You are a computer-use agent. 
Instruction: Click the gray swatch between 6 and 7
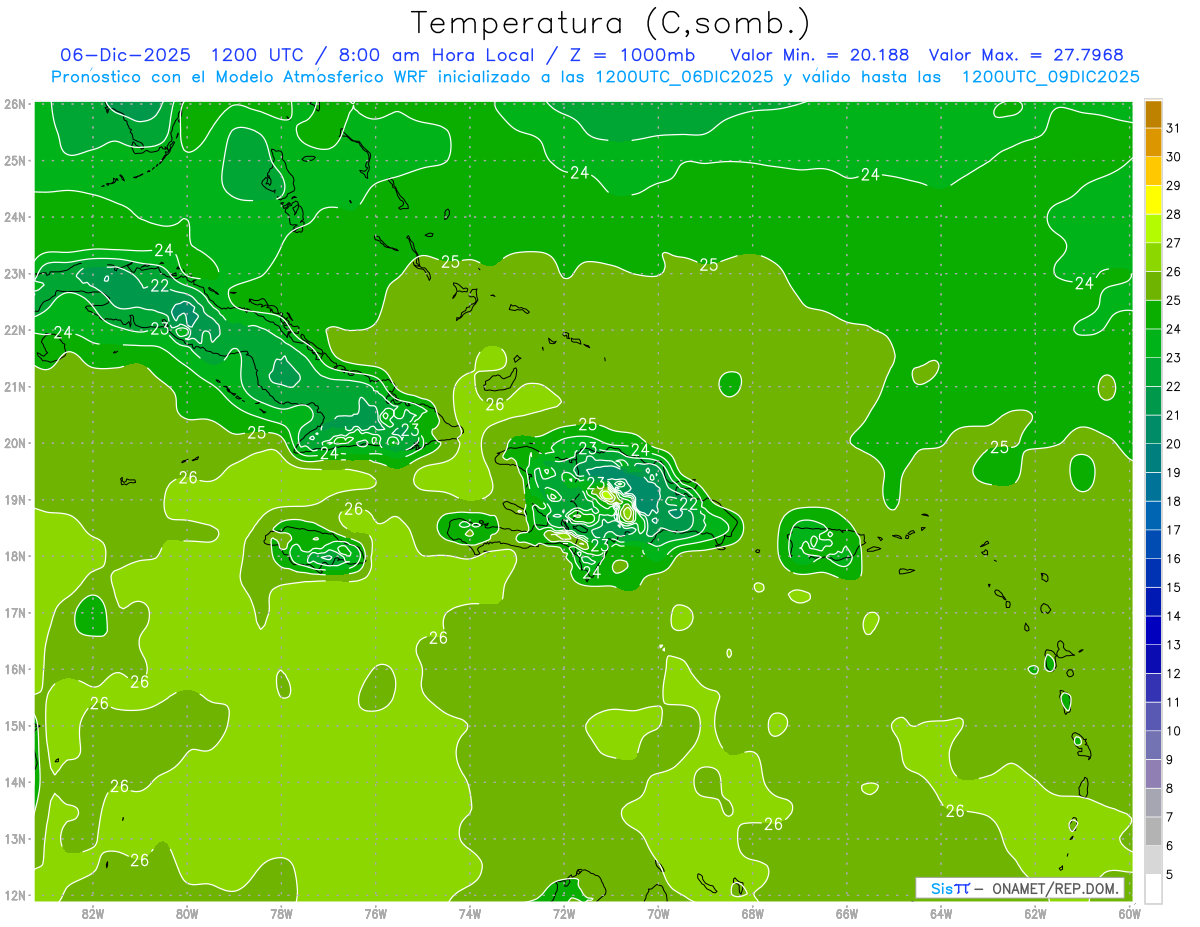tap(1153, 831)
